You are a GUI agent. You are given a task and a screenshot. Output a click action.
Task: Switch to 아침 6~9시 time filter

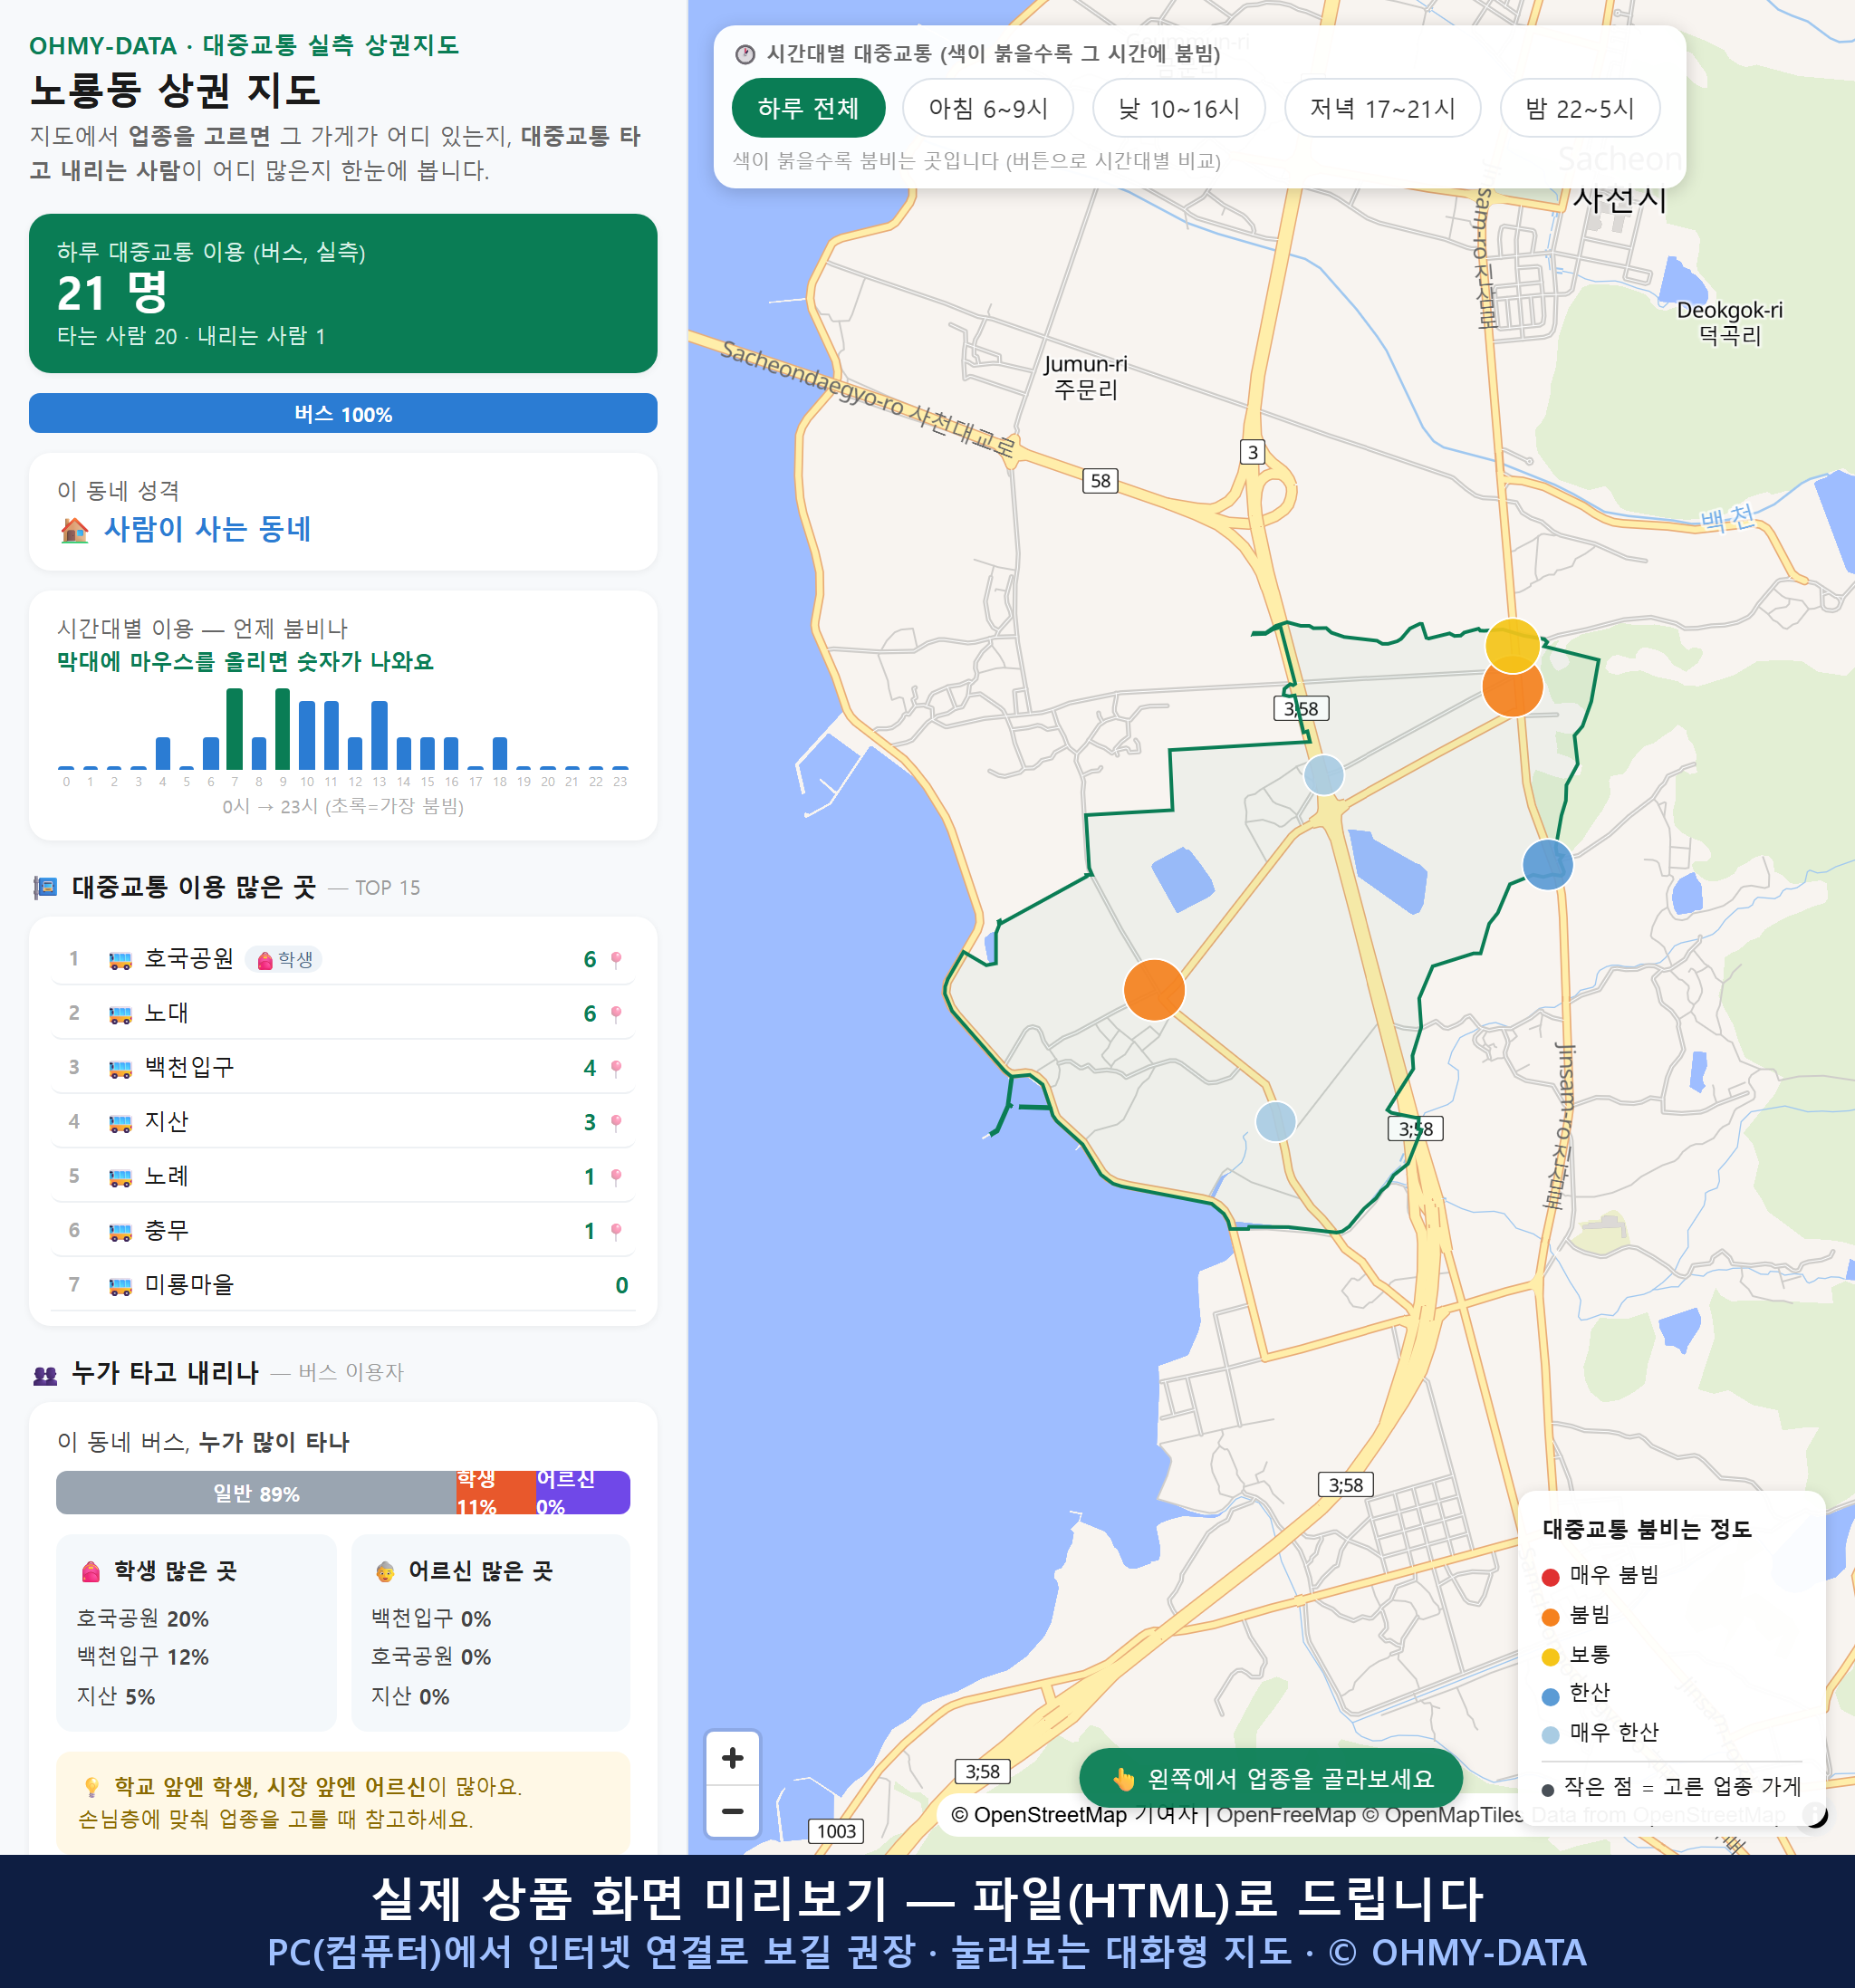click(x=988, y=108)
